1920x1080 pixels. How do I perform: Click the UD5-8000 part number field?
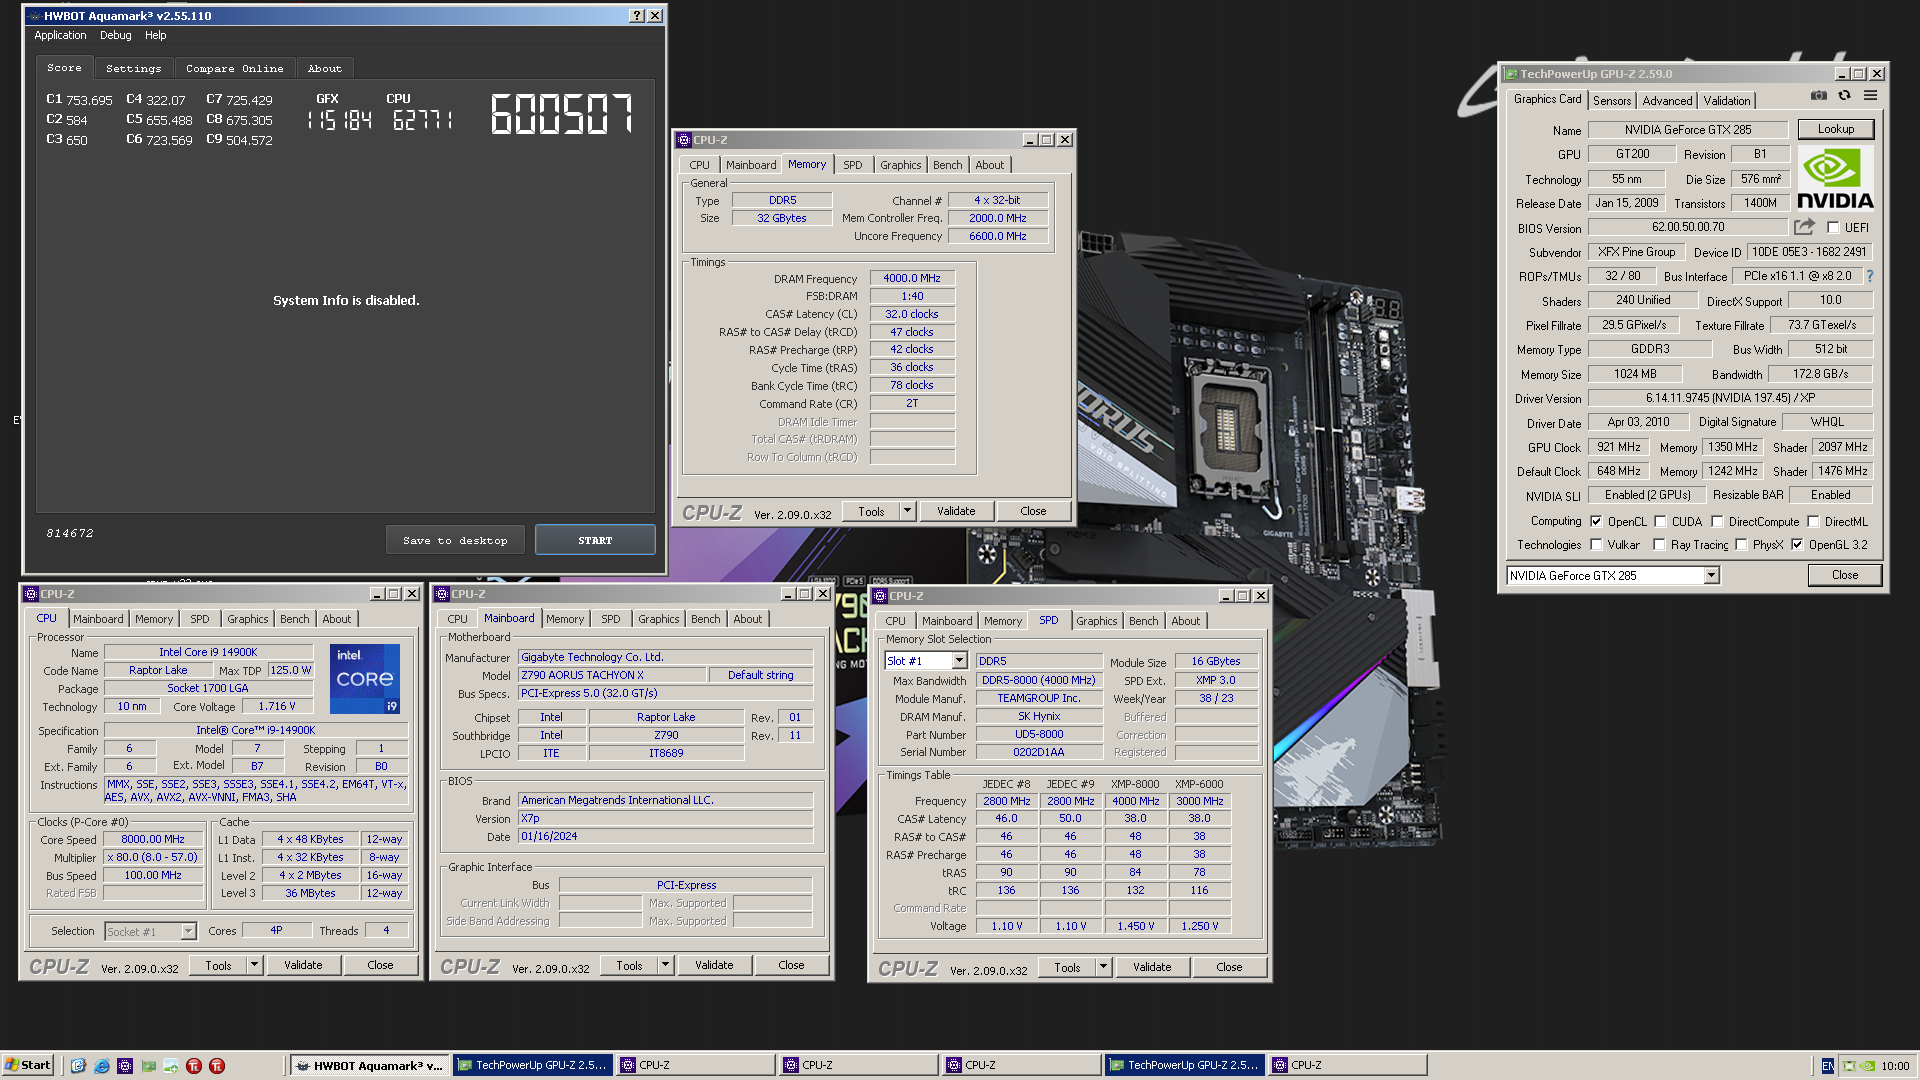(x=1039, y=734)
